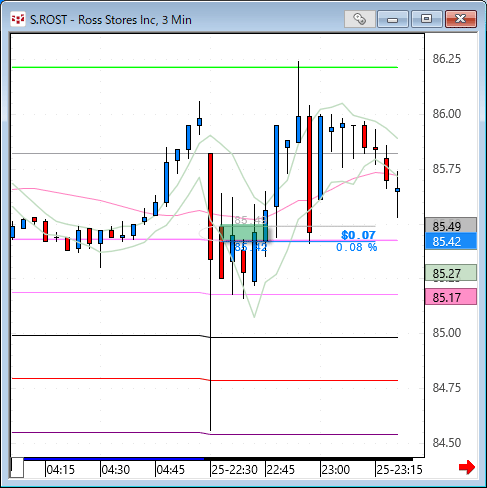
Task: Click the 04:30 time axis label
Action: (116, 470)
